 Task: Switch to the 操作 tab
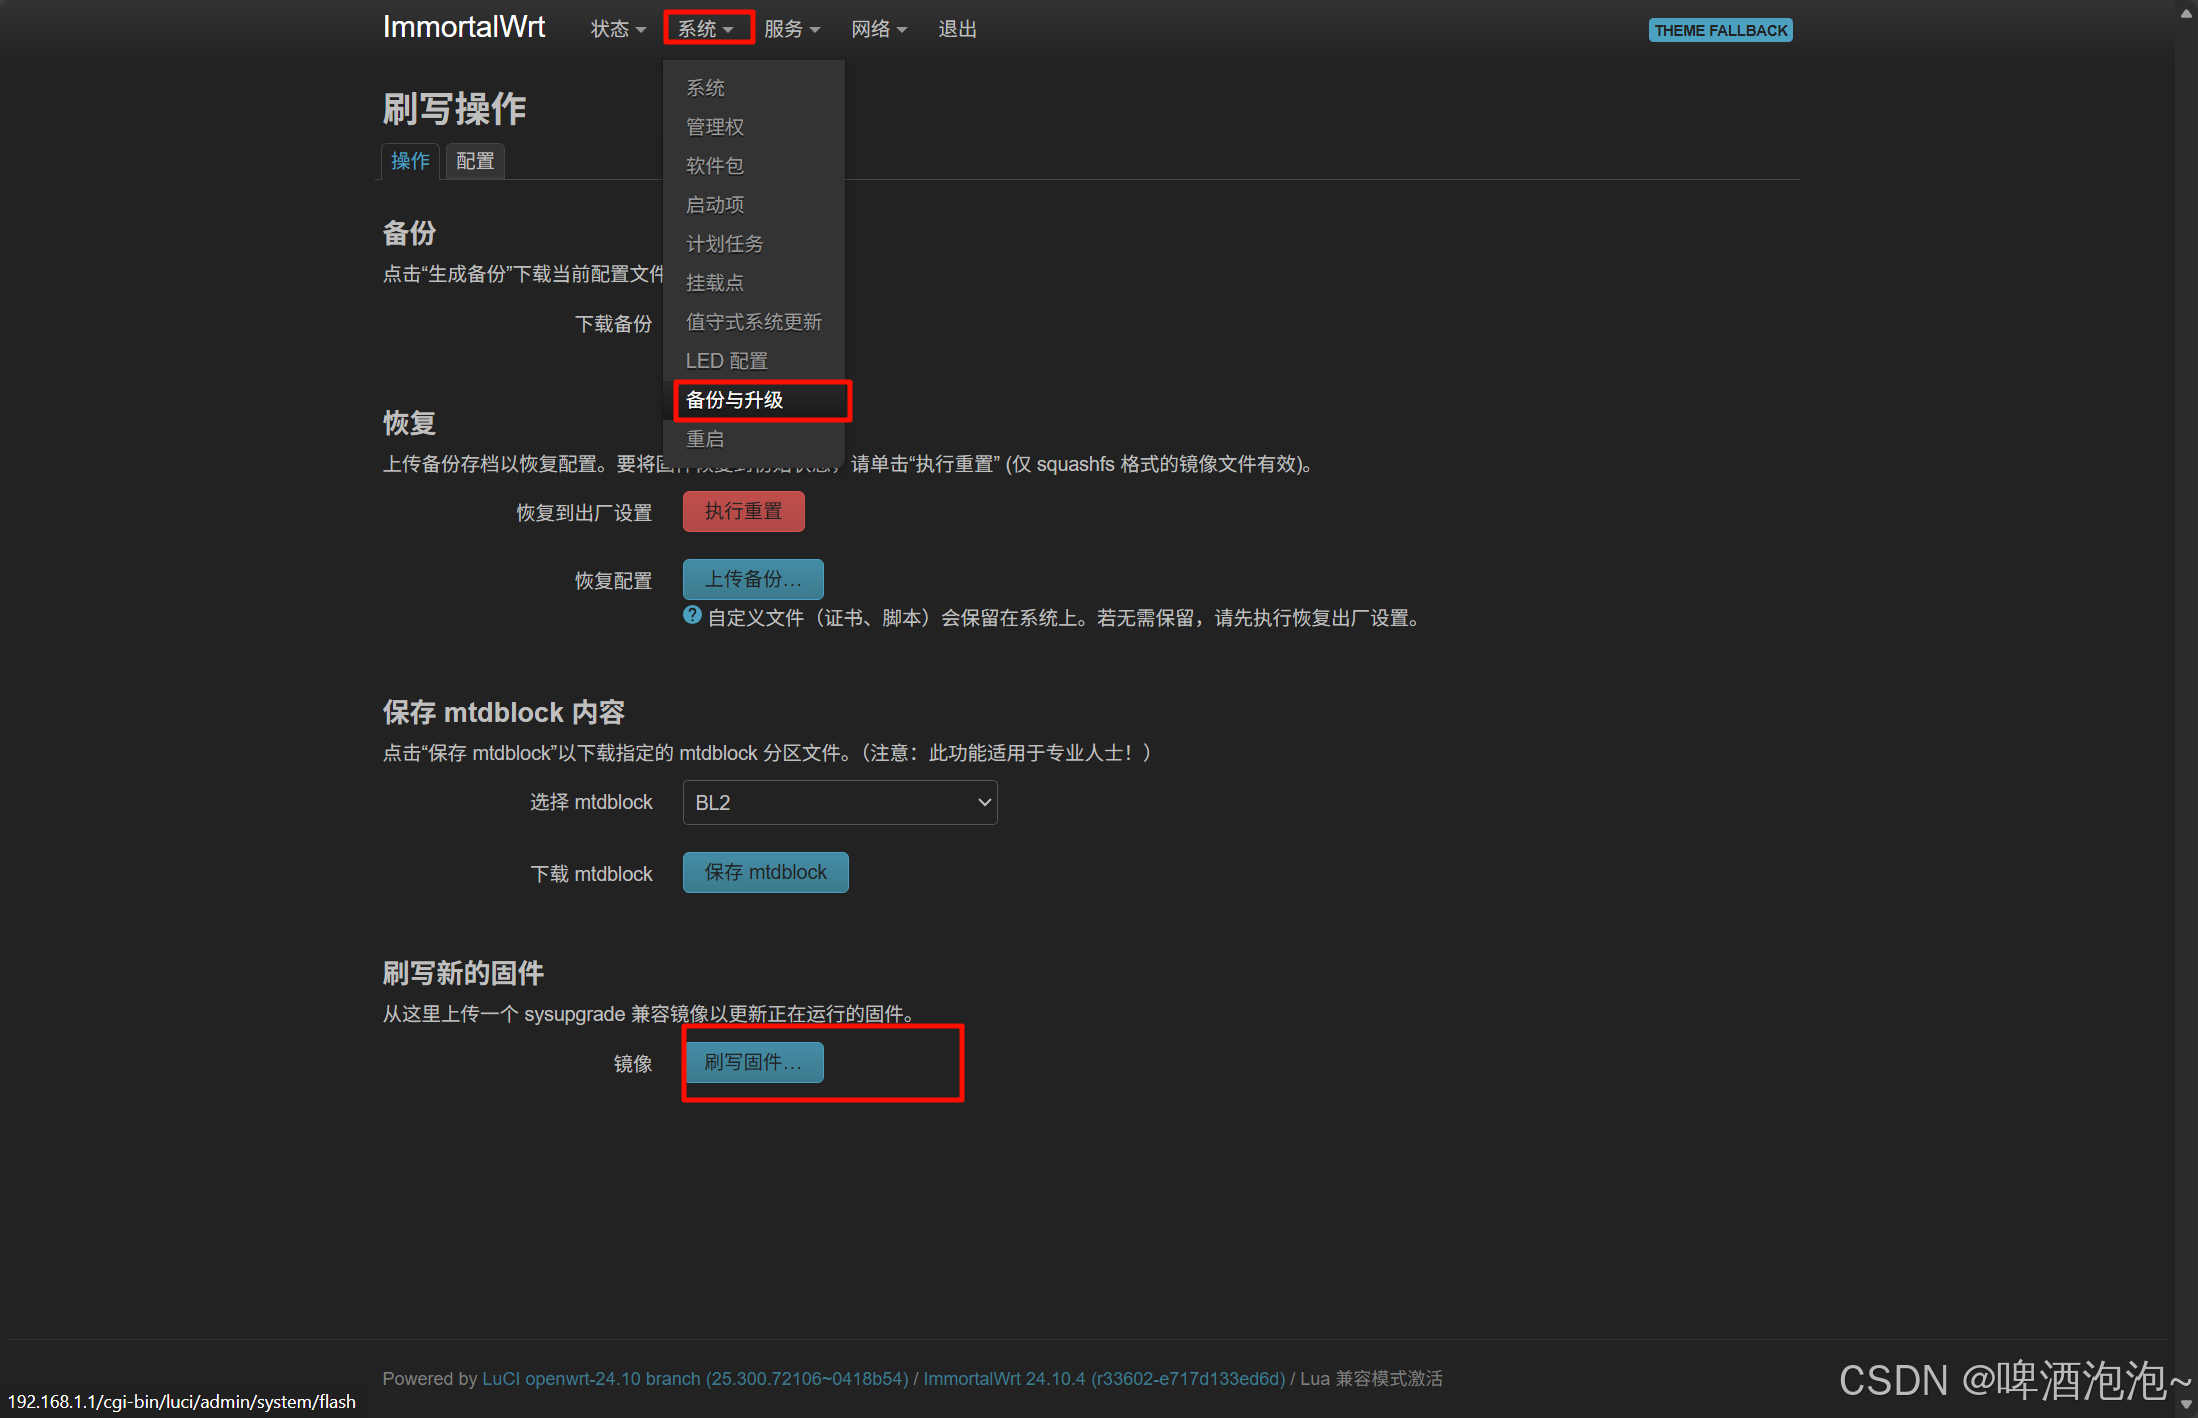pyautogui.click(x=410, y=161)
